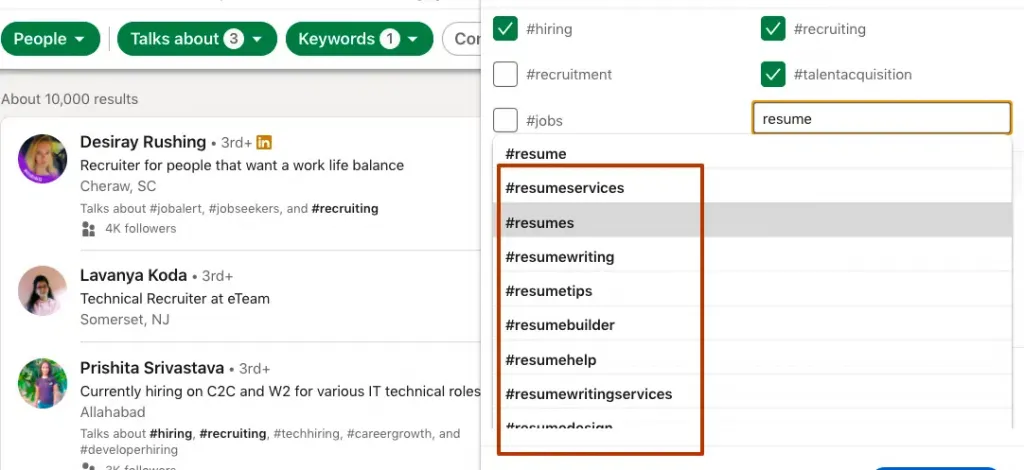The height and width of the screenshot is (470, 1024).
Task: Click the Allahabad location text
Action: [x=113, y=413]
